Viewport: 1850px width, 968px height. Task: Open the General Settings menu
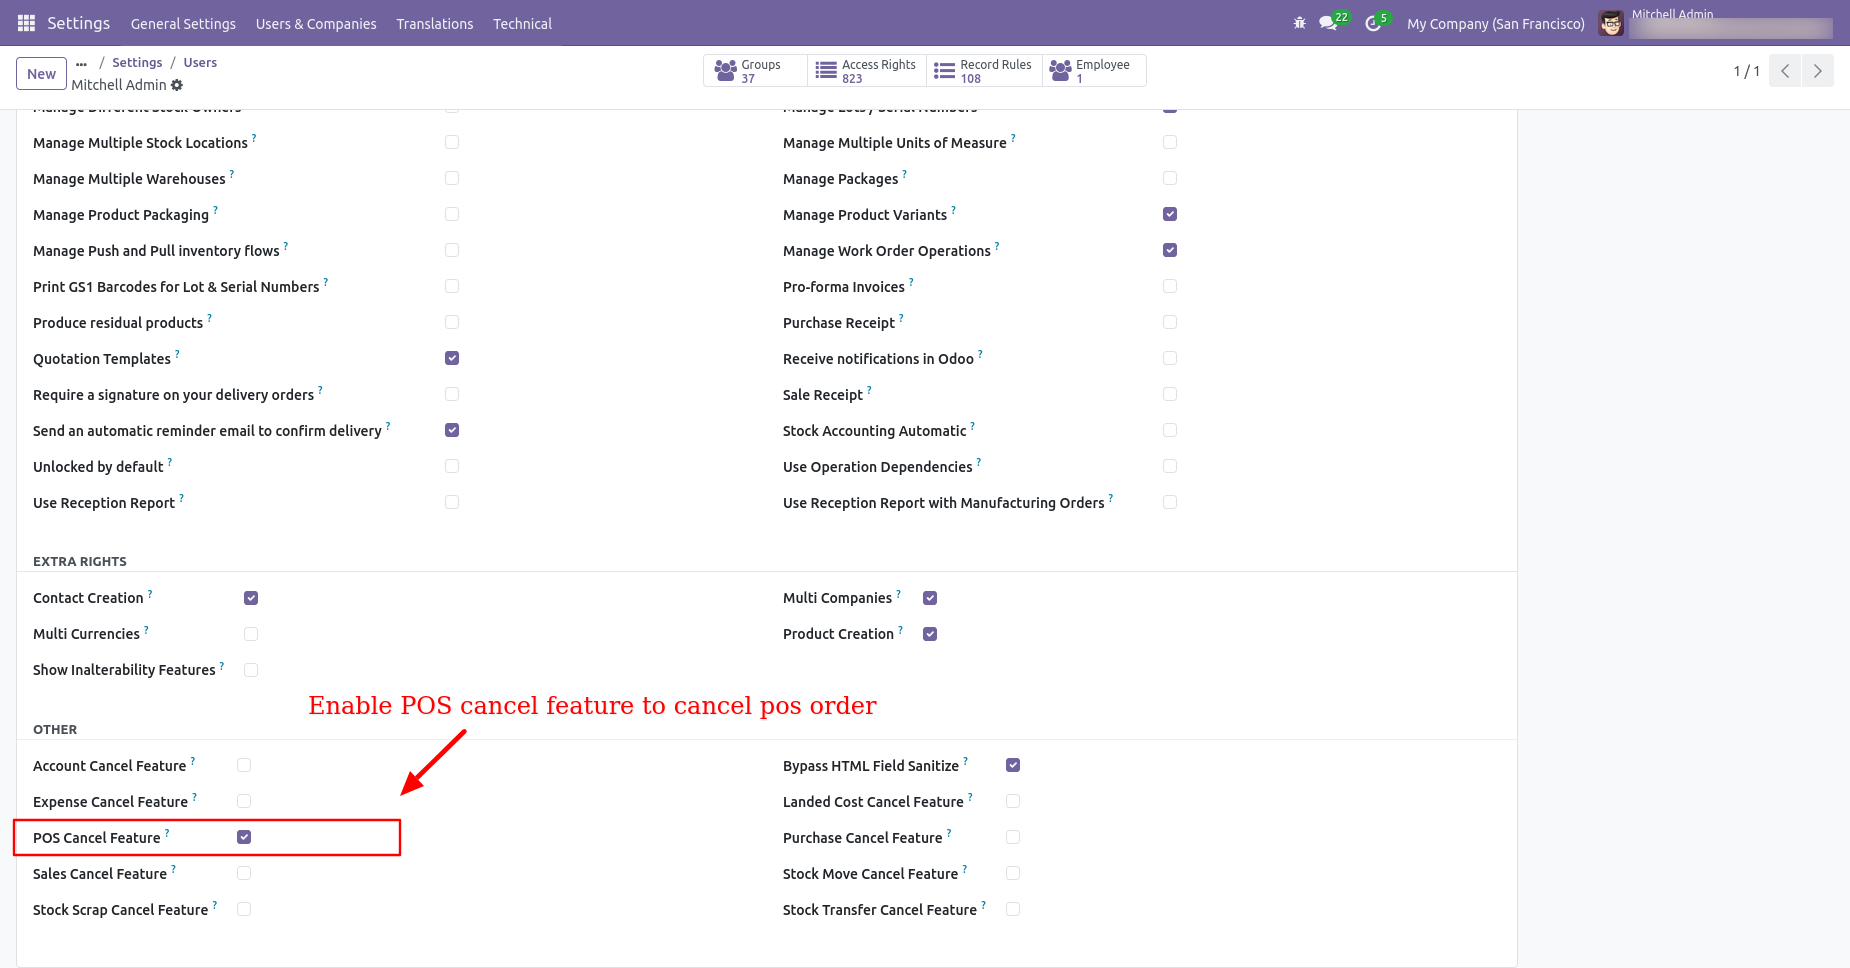pyautogui.click(x=183, y=23)
